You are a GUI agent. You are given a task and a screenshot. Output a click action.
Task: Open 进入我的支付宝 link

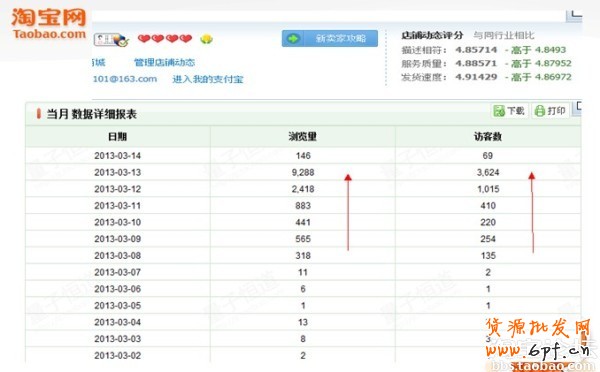pyautogui.click(x=208, y=79)
